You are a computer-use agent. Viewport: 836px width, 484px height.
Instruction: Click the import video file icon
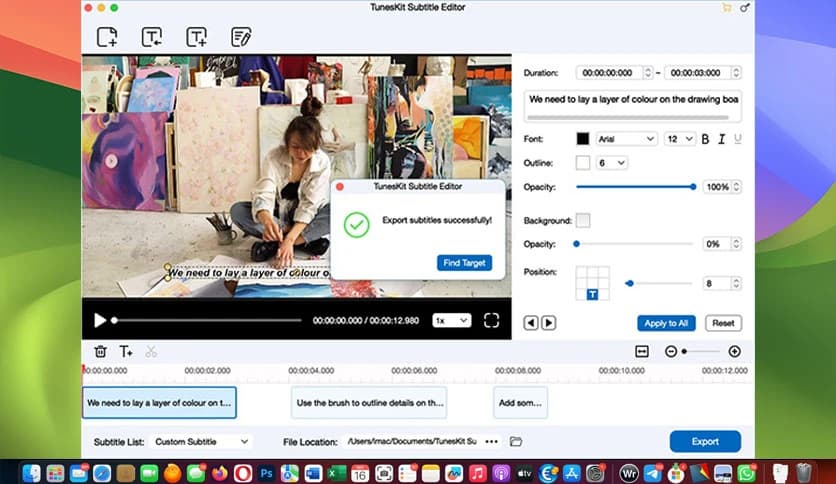click(x=107, y=37)
